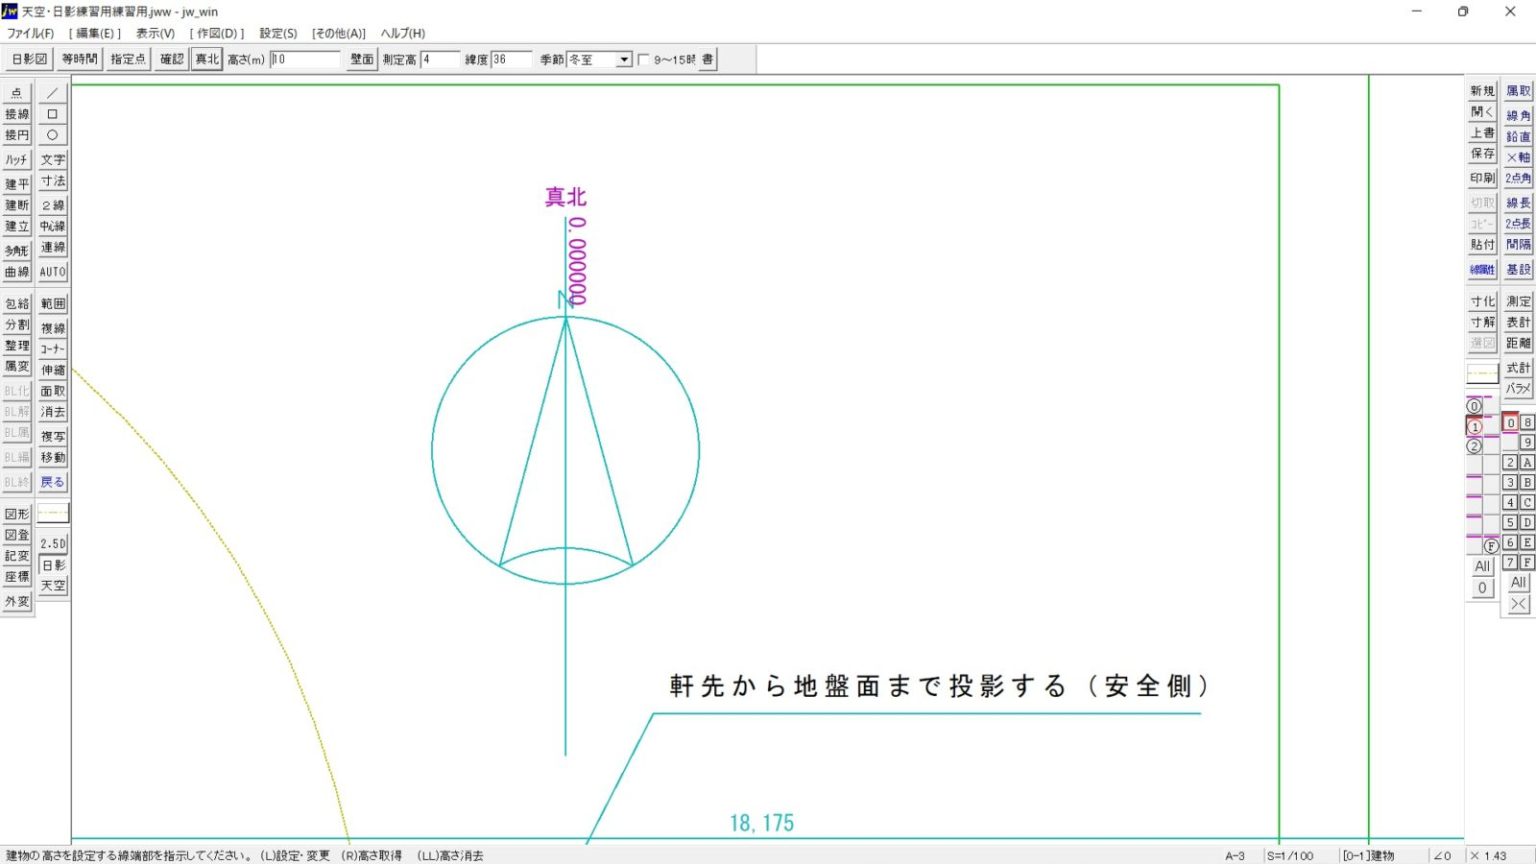
Task: Select the 接円 (tangent circle) tool
Action: (16, 135)
